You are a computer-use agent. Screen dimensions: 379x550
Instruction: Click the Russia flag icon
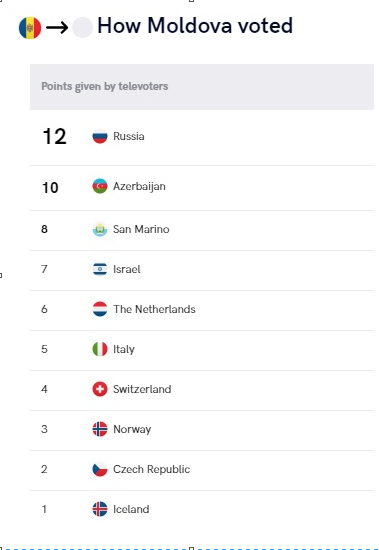tap(100, 136)
